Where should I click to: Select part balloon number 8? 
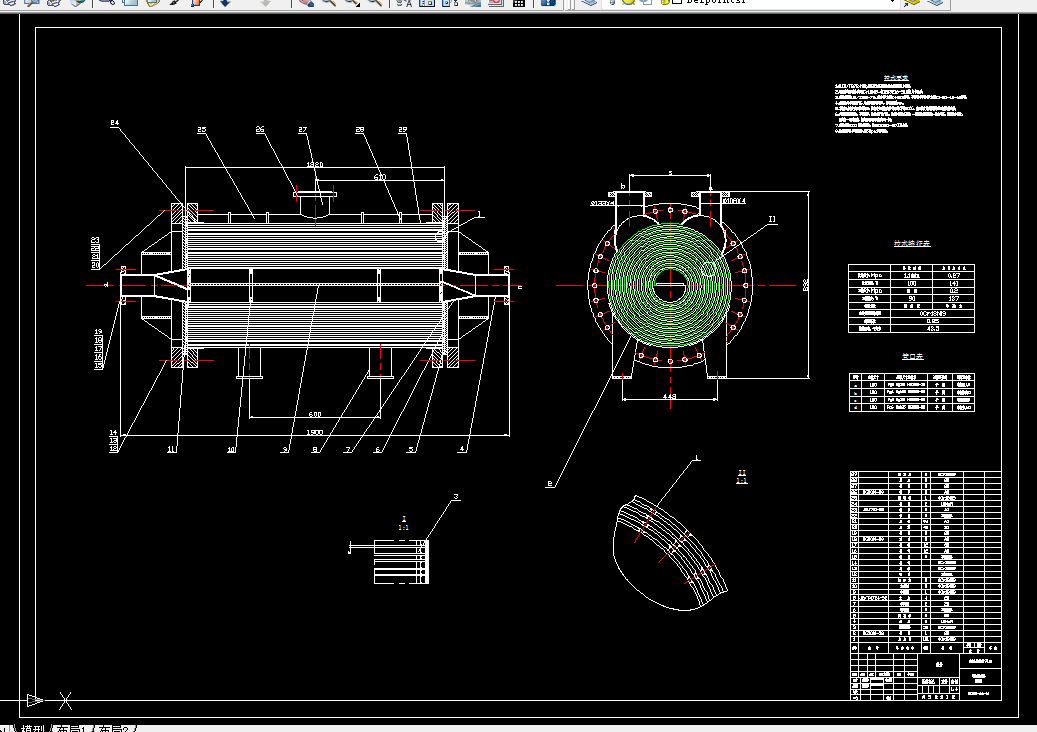point(315,450)
